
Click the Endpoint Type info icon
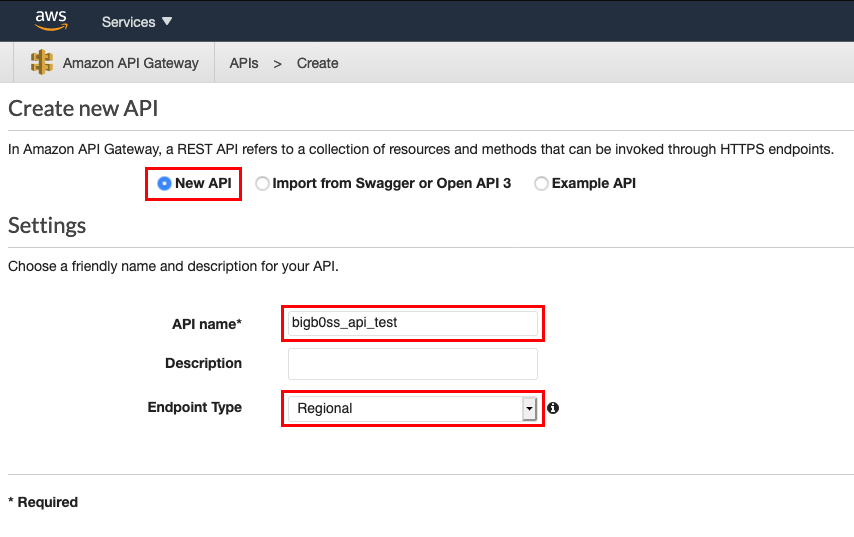click(553, 408)
